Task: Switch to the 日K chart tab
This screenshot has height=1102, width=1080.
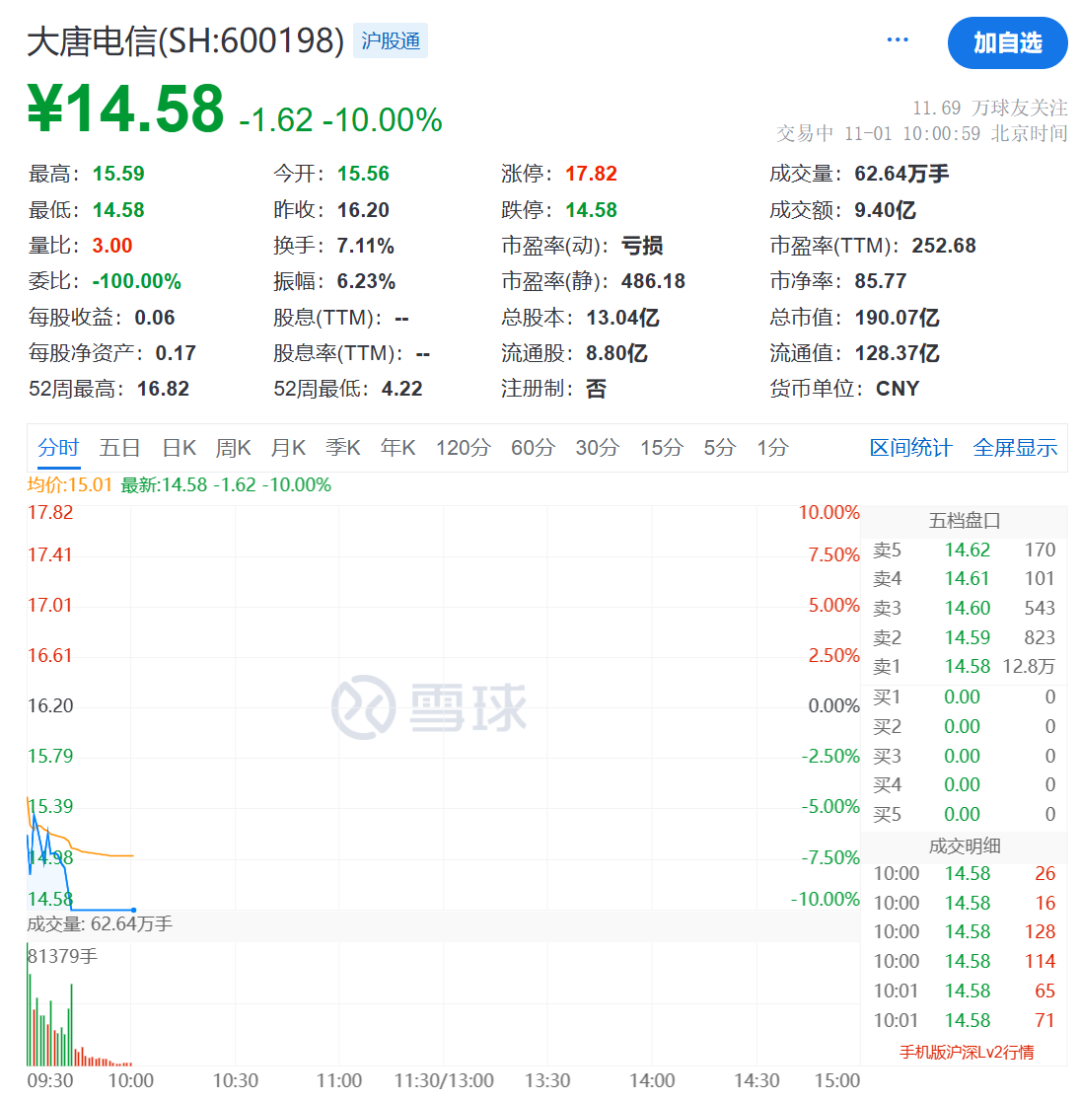Action: 179,447
